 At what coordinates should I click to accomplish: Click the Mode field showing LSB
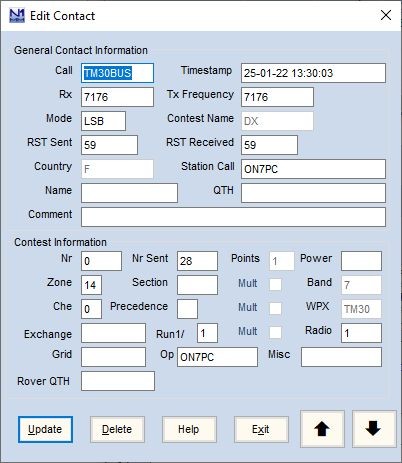(x=103, y=121)
